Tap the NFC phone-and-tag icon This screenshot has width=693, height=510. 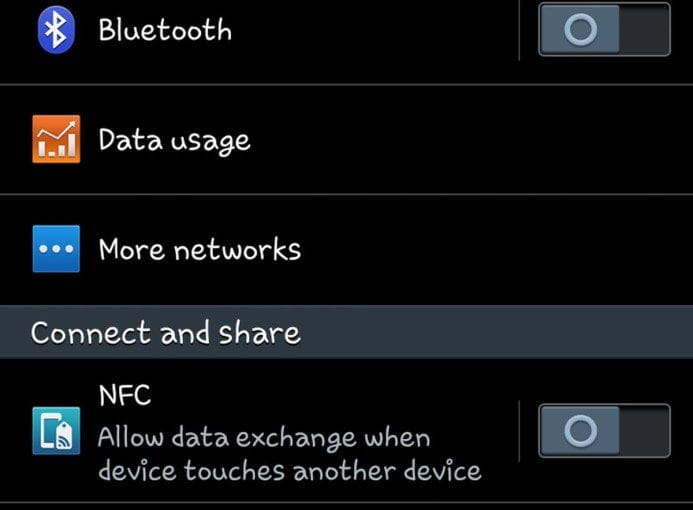coord(56,431)
